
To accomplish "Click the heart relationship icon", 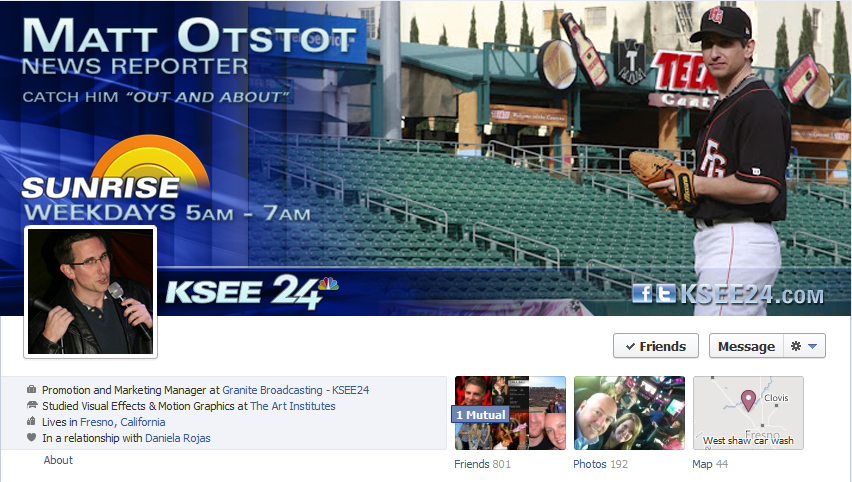I will 32,437.
